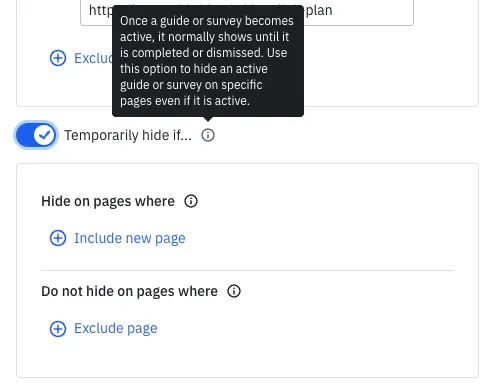Click the dark tooltip about active guides
Screen dimensions: 495x389
(208, 61)
